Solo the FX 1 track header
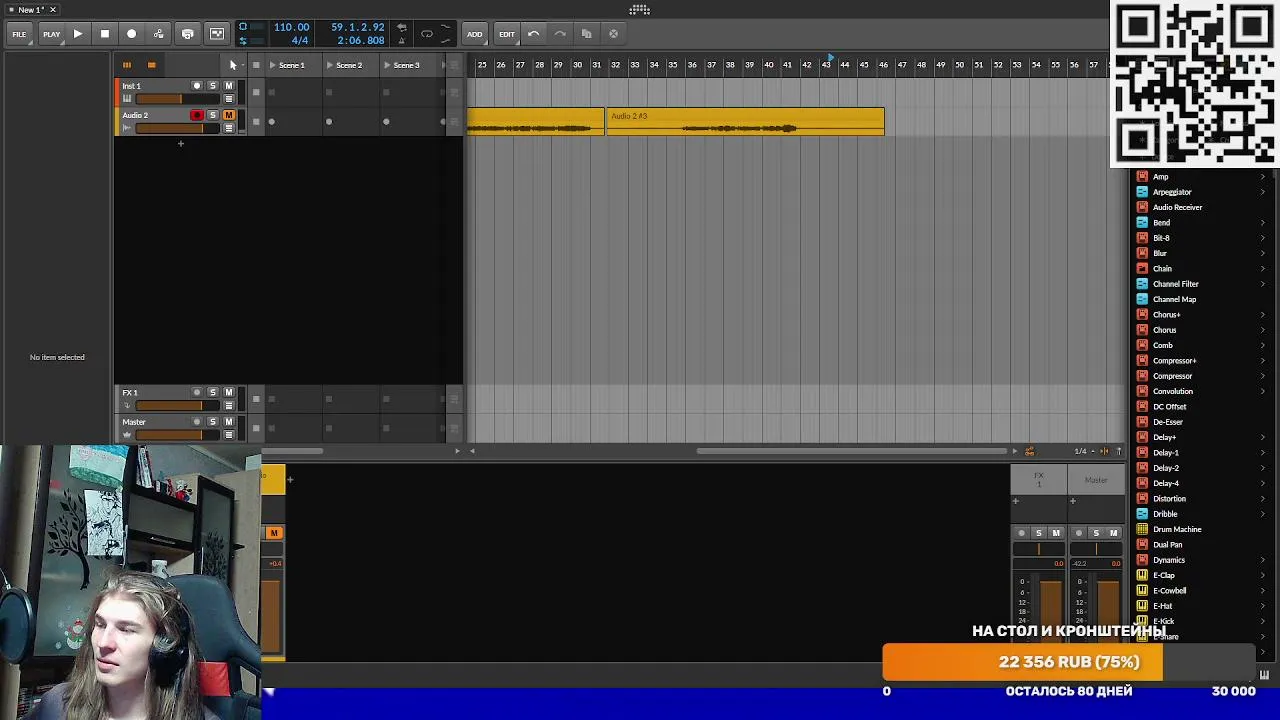The height and width of the screenshot is (720, 1280). click(x=212, y=393)
